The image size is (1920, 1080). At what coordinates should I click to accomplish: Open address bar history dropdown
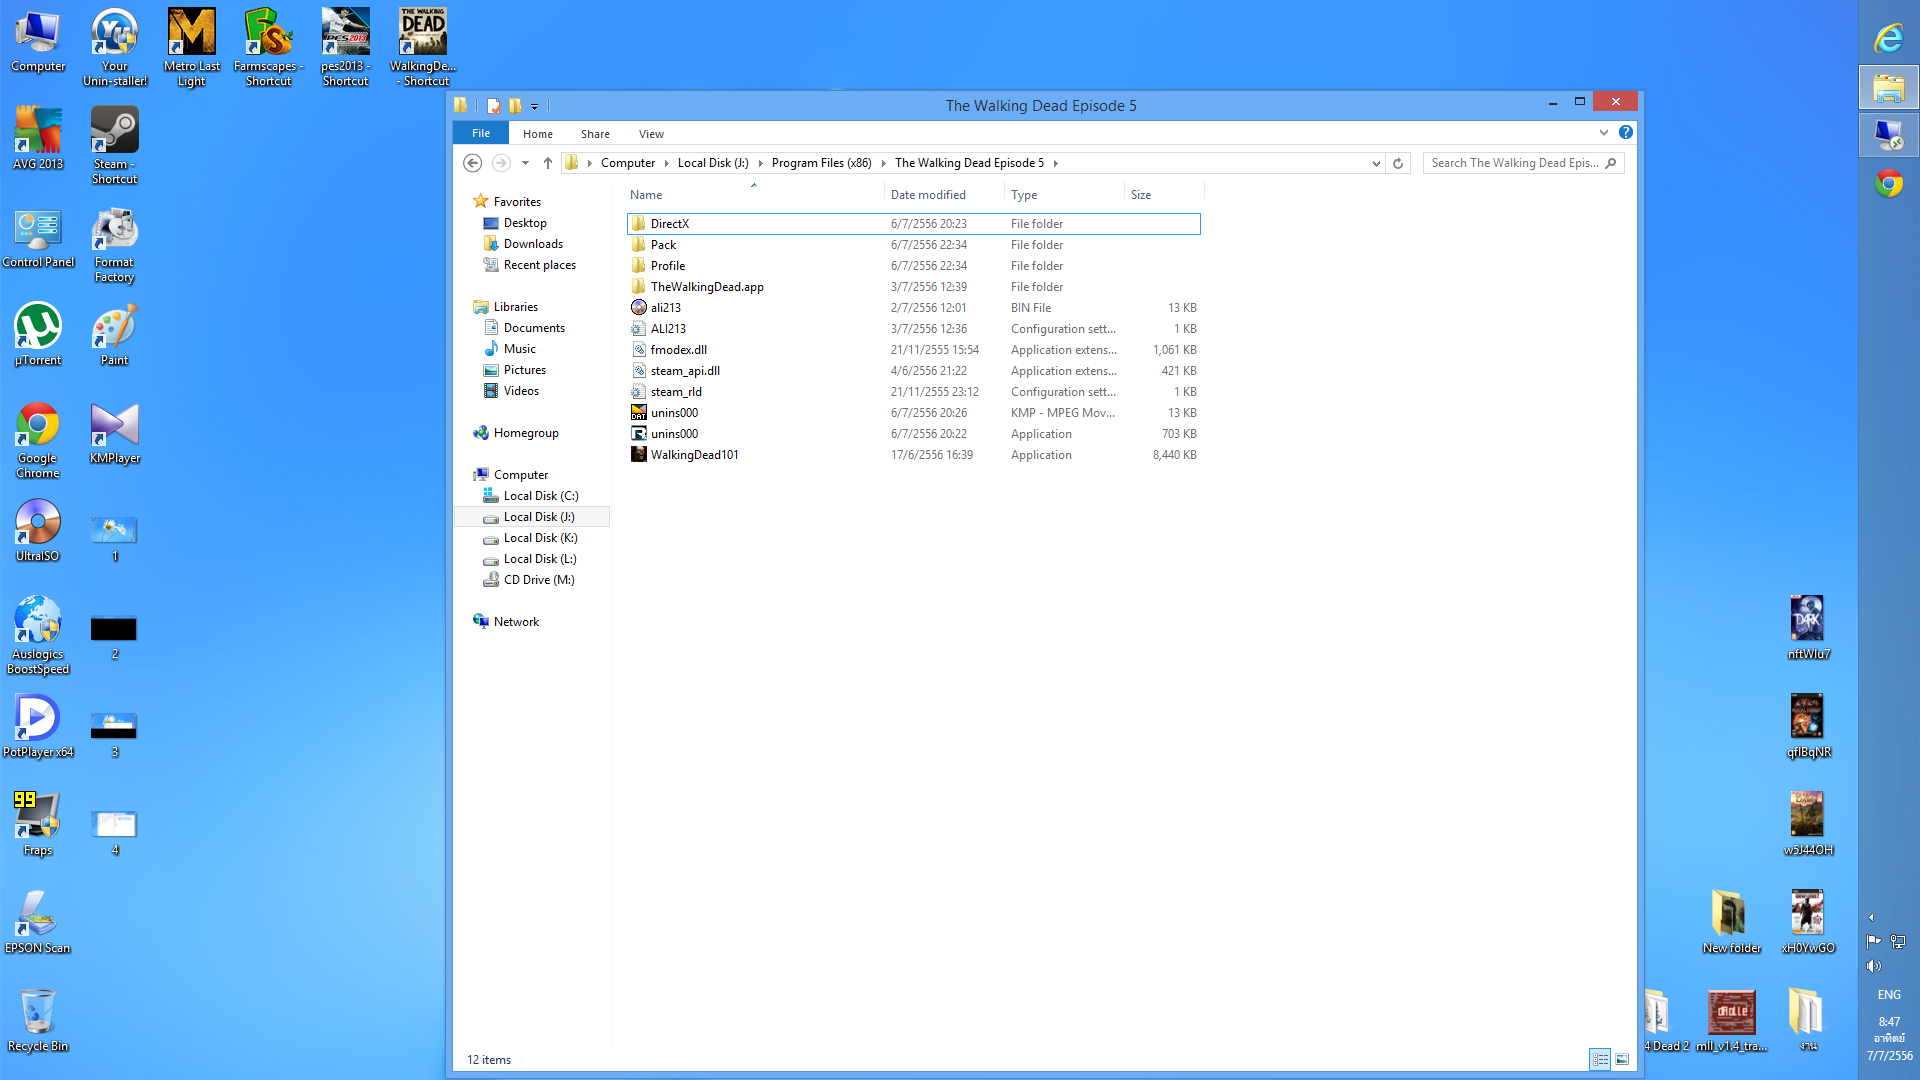pyautogui.click(x=1376, y=163)
